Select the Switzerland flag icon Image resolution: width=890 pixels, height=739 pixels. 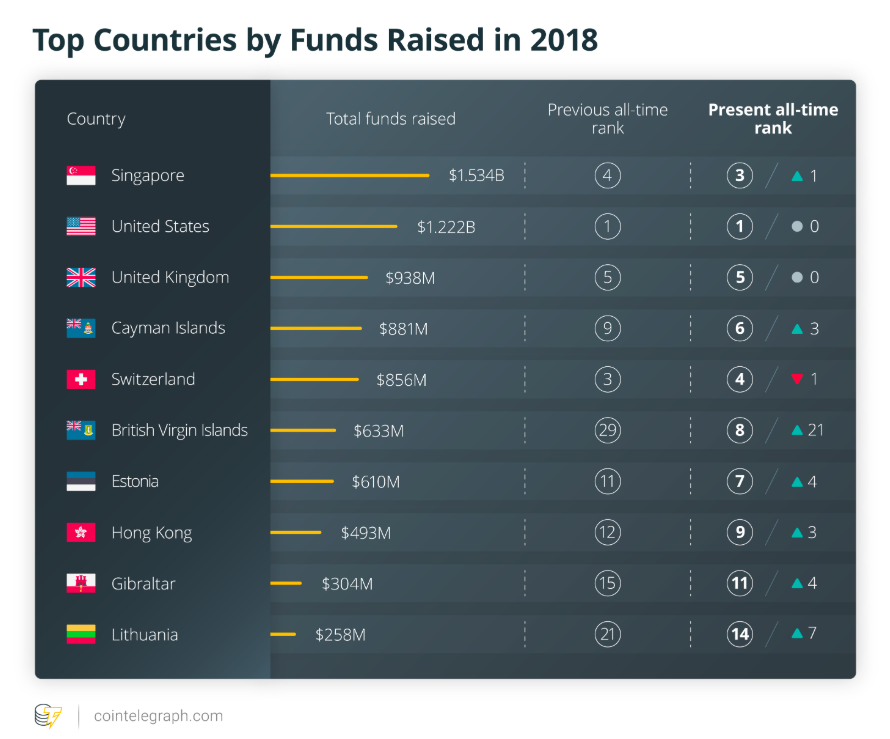(x=81, y=380)
